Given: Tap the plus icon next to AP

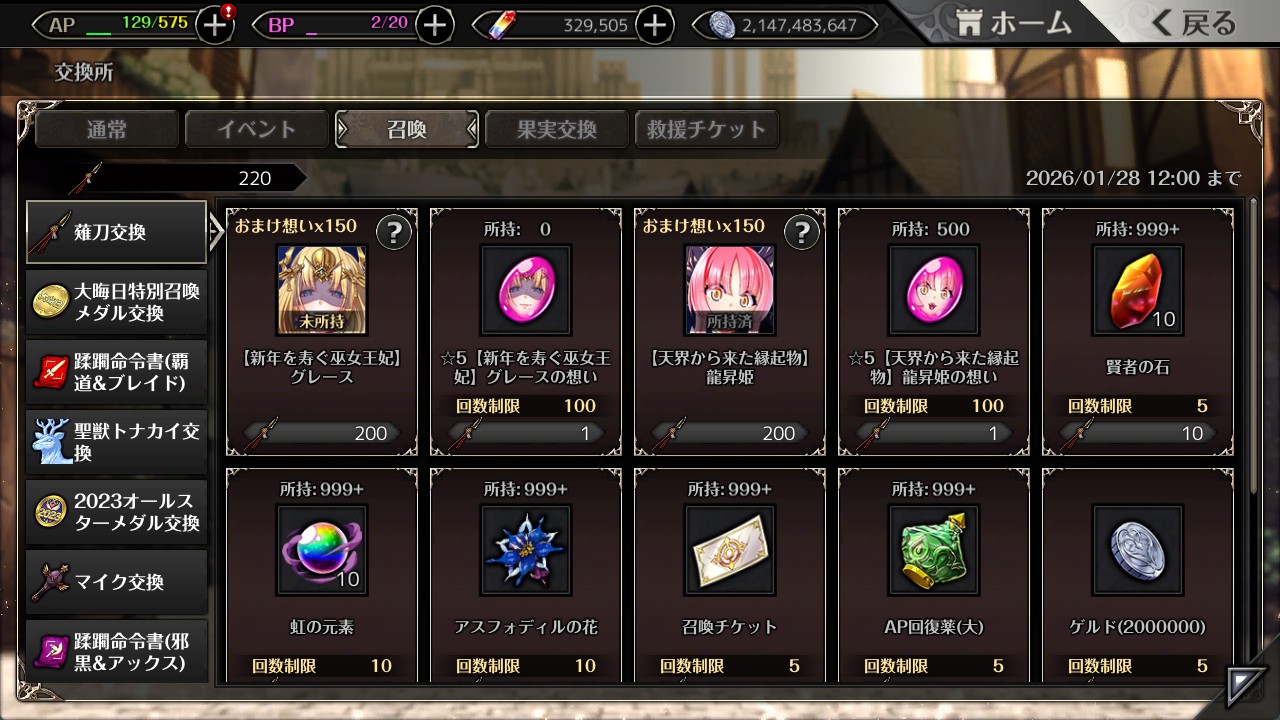Looking at the screenshot, I should (215, 25).
